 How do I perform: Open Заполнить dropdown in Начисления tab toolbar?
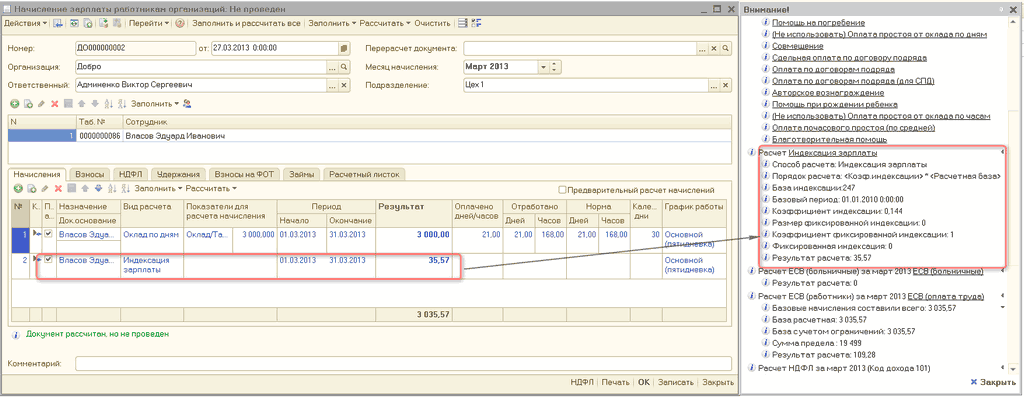[158, 188]
